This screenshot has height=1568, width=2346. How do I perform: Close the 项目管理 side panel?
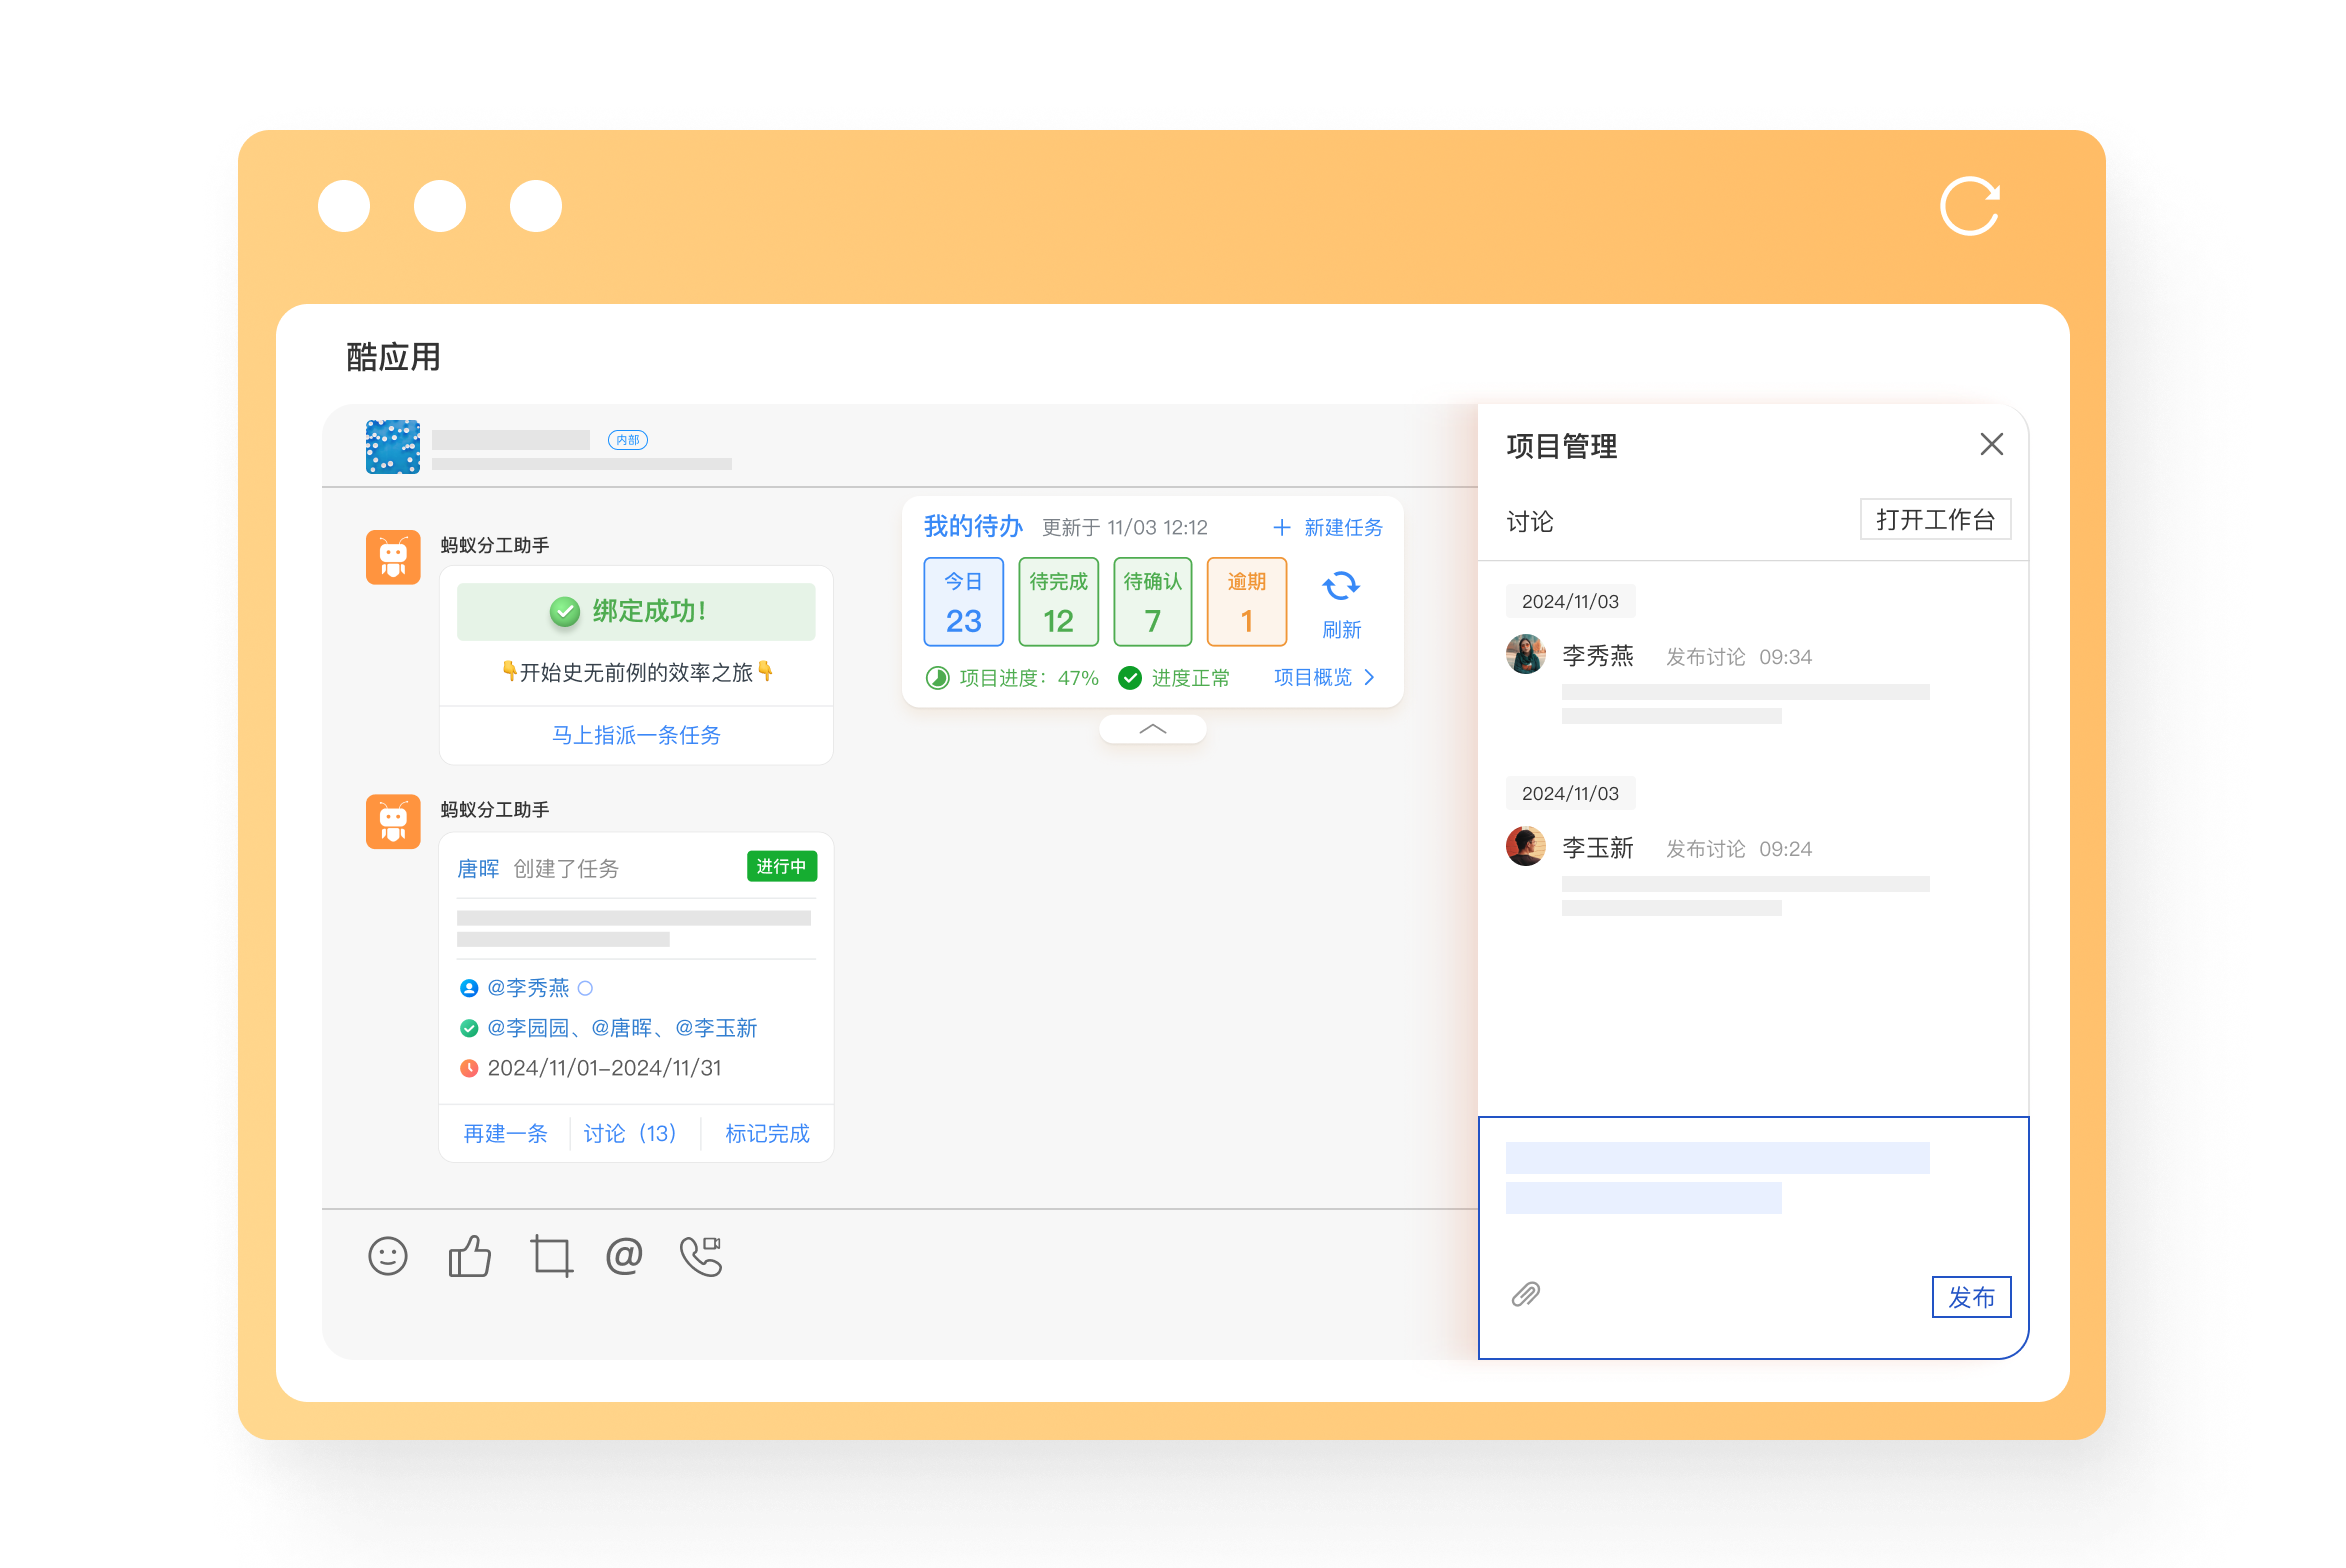1991,444
